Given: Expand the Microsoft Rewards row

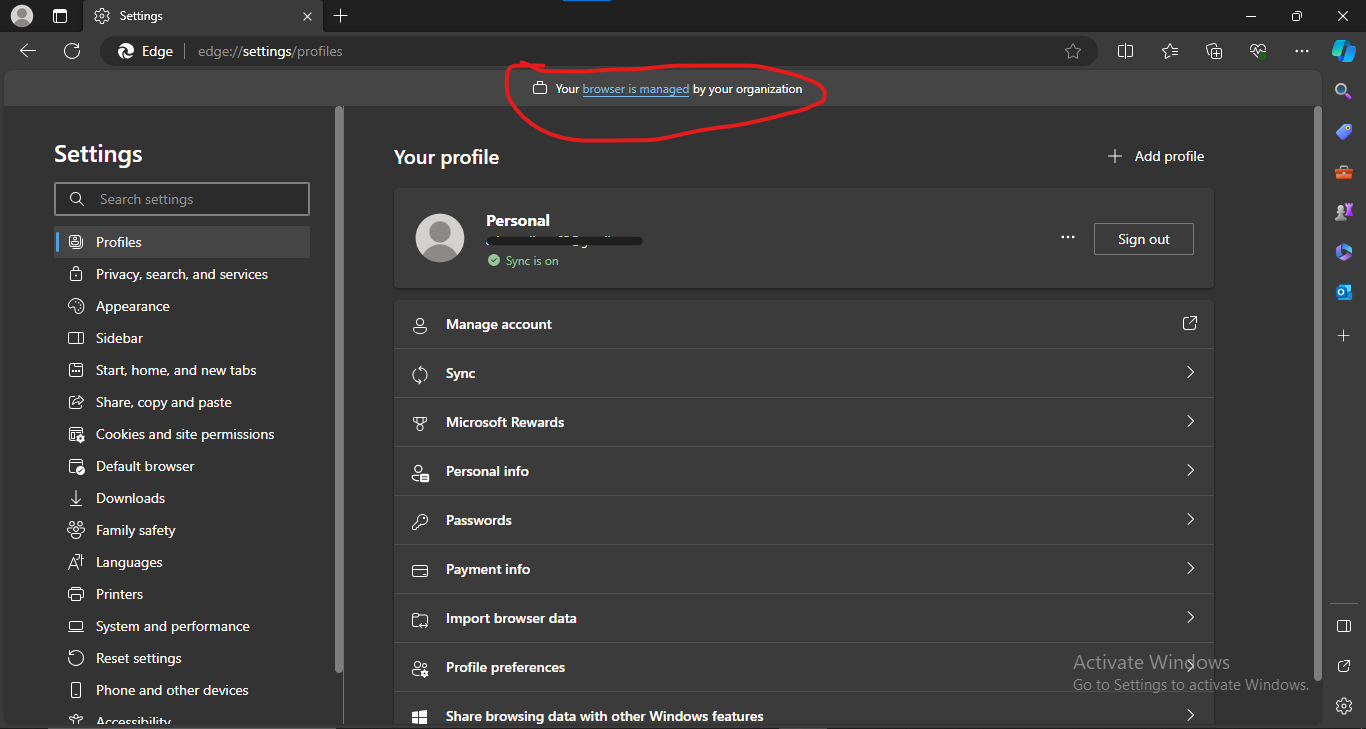Looking at the screenshot, I should (x=804, y=422).
